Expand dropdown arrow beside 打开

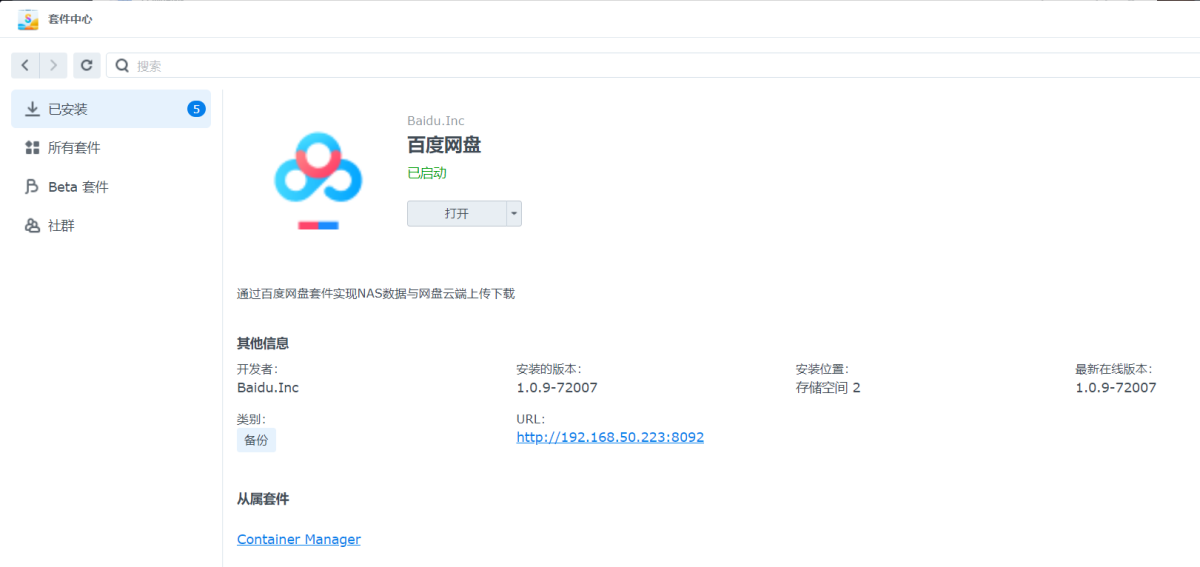click(x=514, y=214)
